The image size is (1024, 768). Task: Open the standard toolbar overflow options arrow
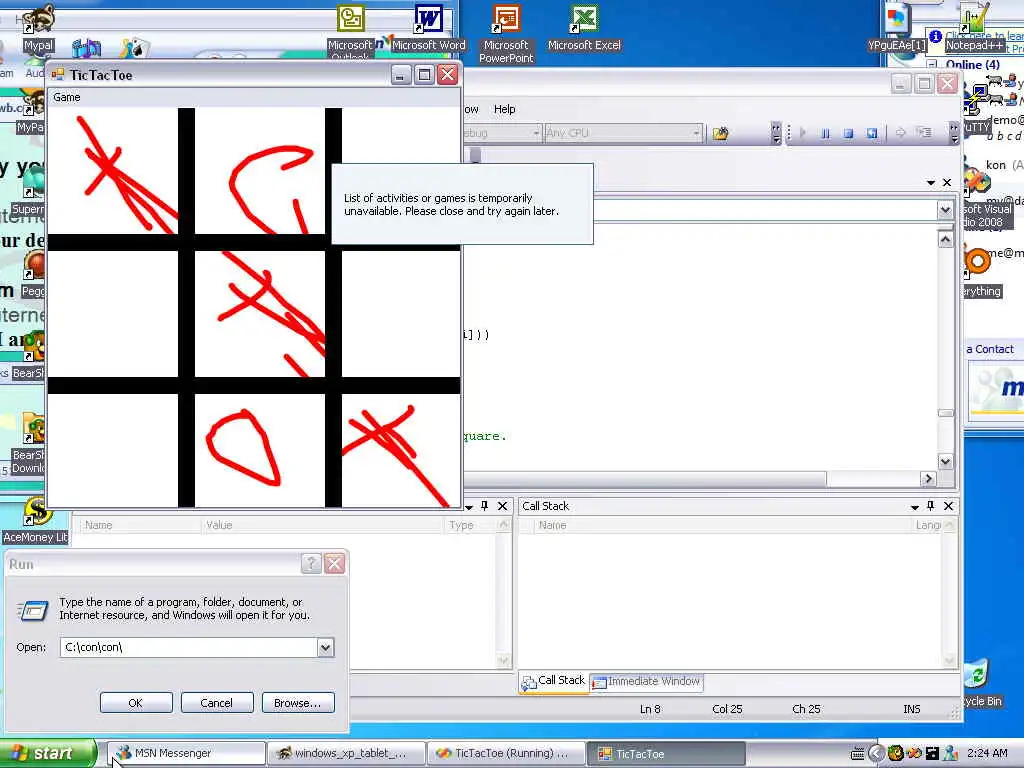pos(776,133)
